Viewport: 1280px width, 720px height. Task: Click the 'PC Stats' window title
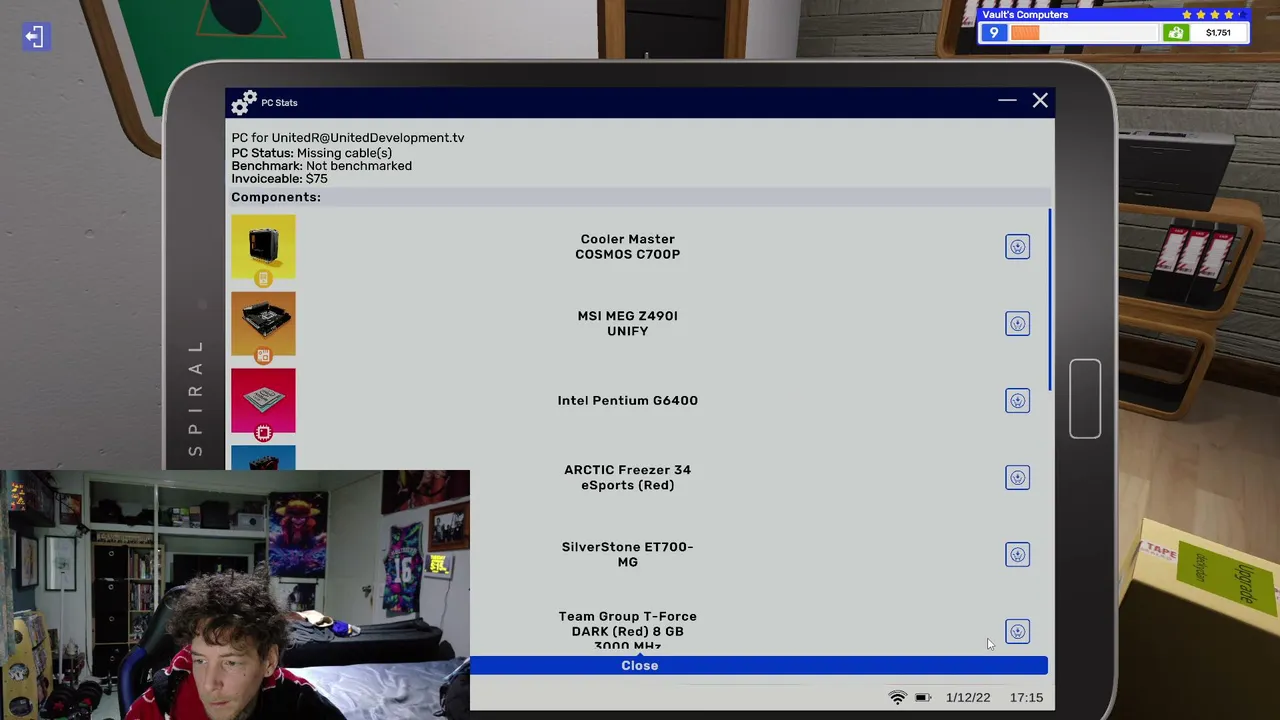coord(279,103)
